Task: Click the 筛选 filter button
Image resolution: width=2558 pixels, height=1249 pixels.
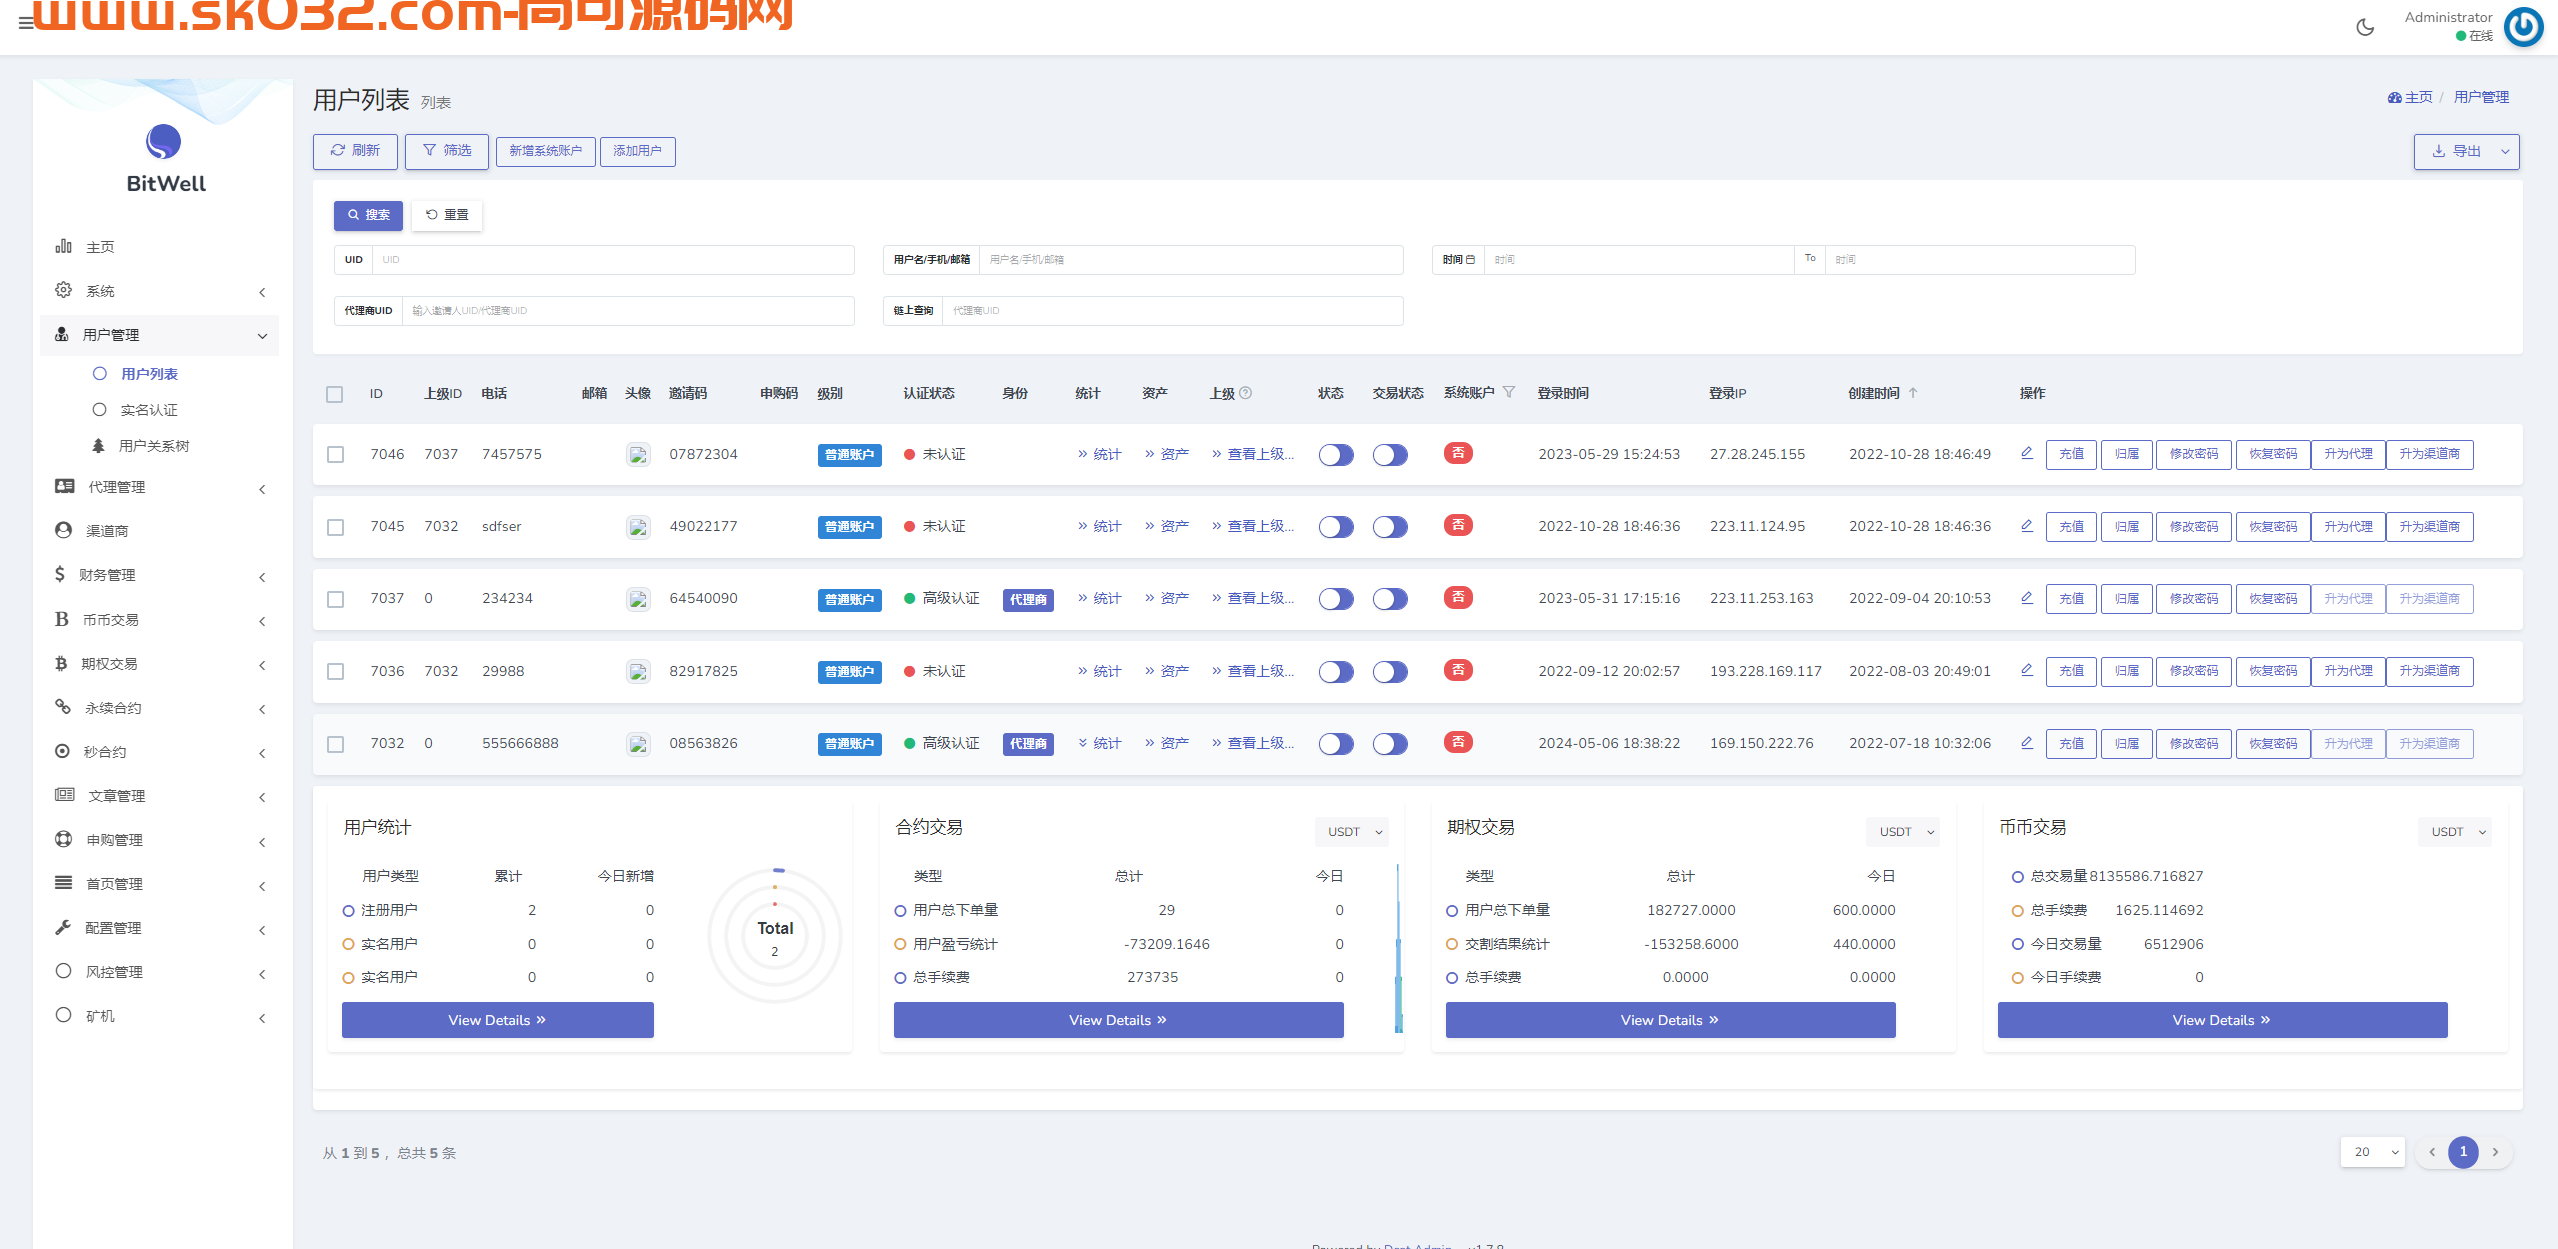Action: (x=447, y=151)
